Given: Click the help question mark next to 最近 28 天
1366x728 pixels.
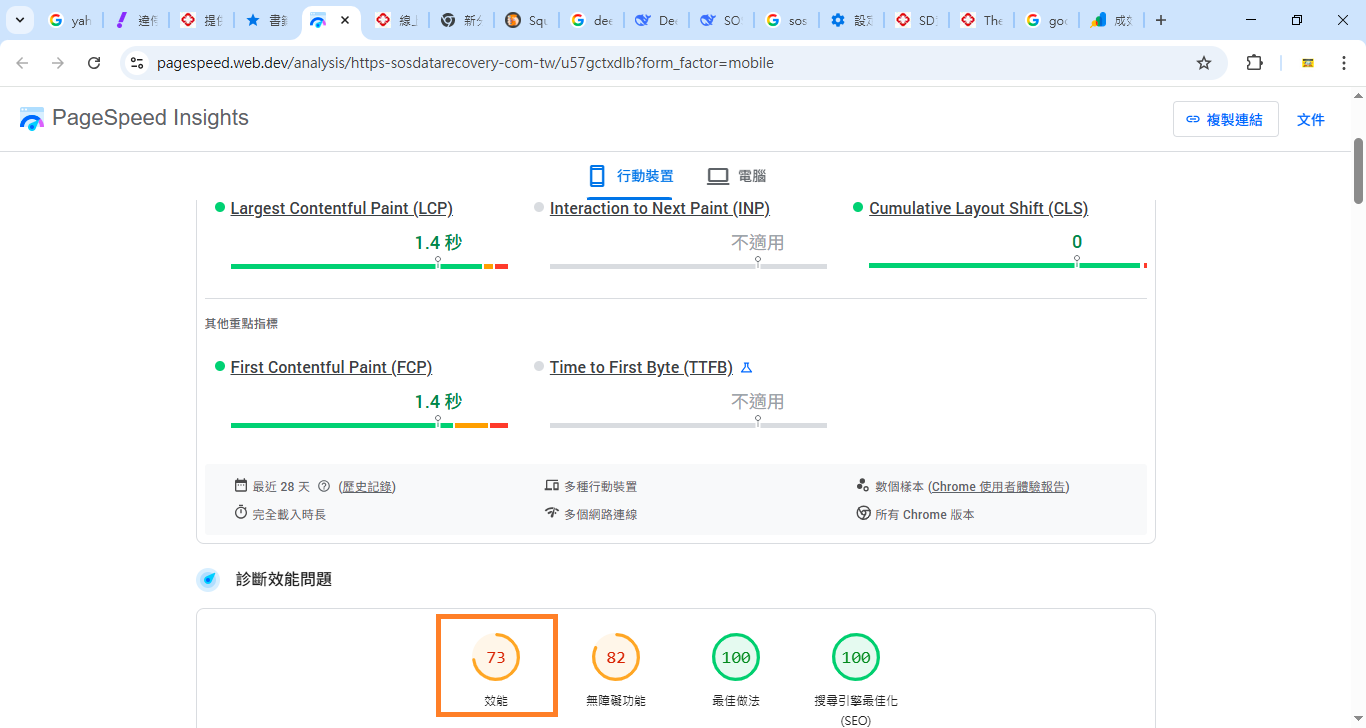Looking at the screenshot, I should (324, 487).
